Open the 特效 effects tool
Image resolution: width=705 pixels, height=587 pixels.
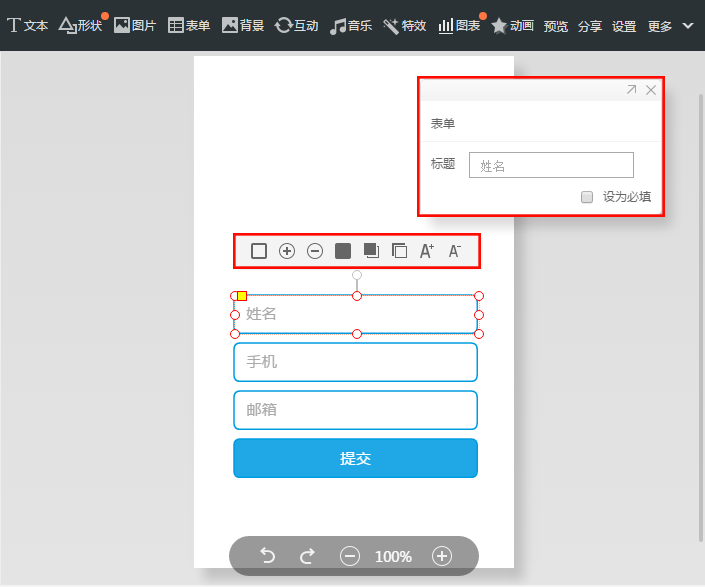pos(405,26)
